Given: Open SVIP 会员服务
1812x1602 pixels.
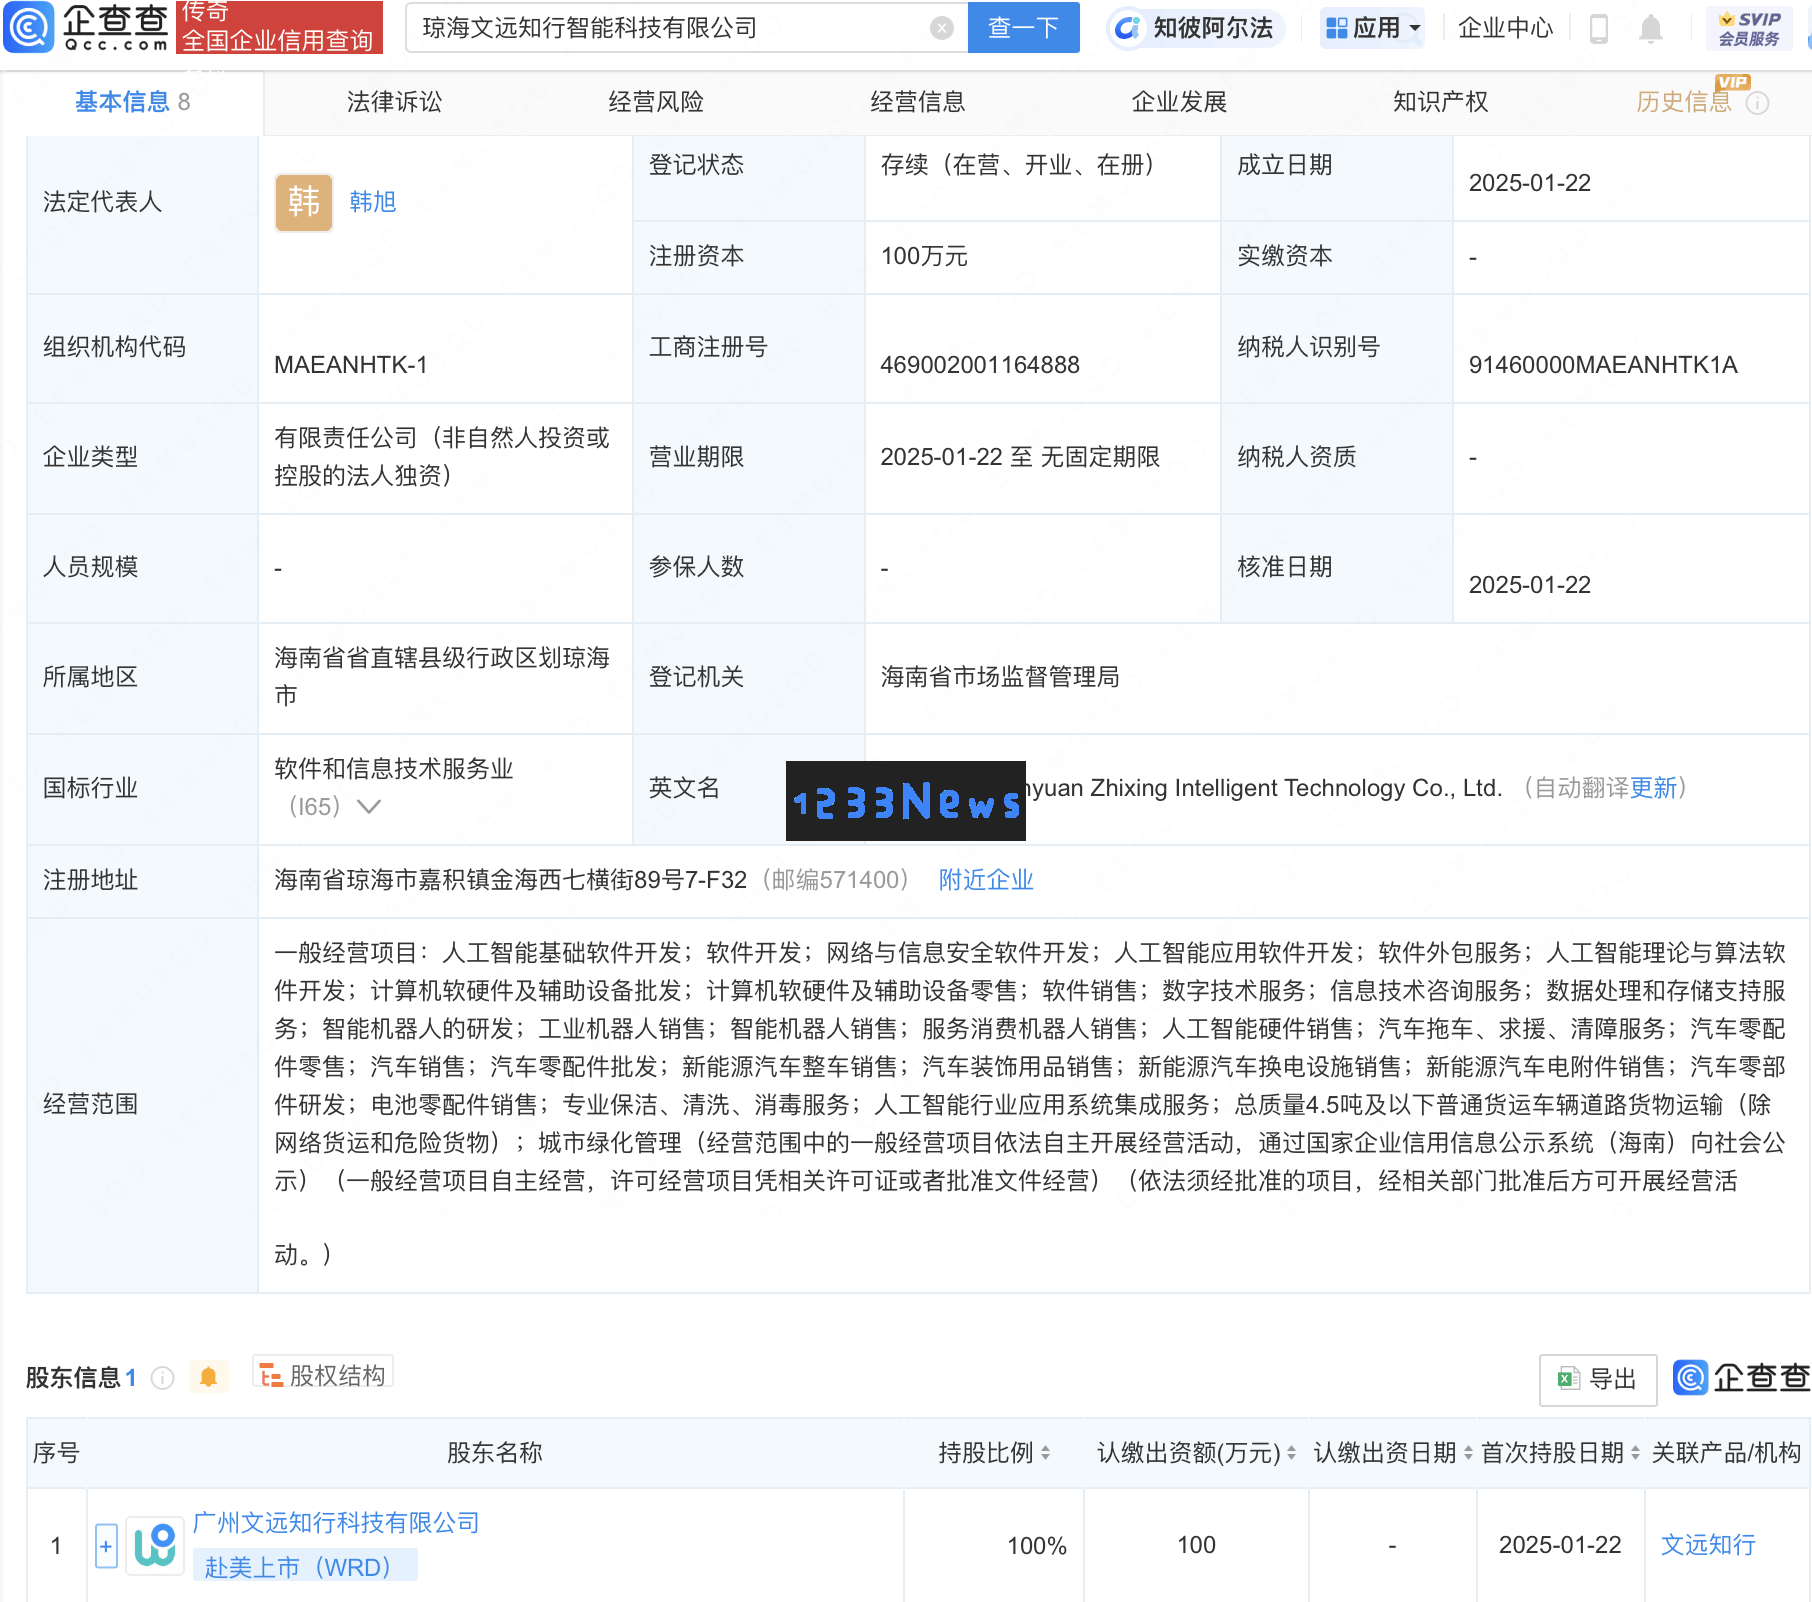Looking at the screenshot, I should coord(1748,27).
